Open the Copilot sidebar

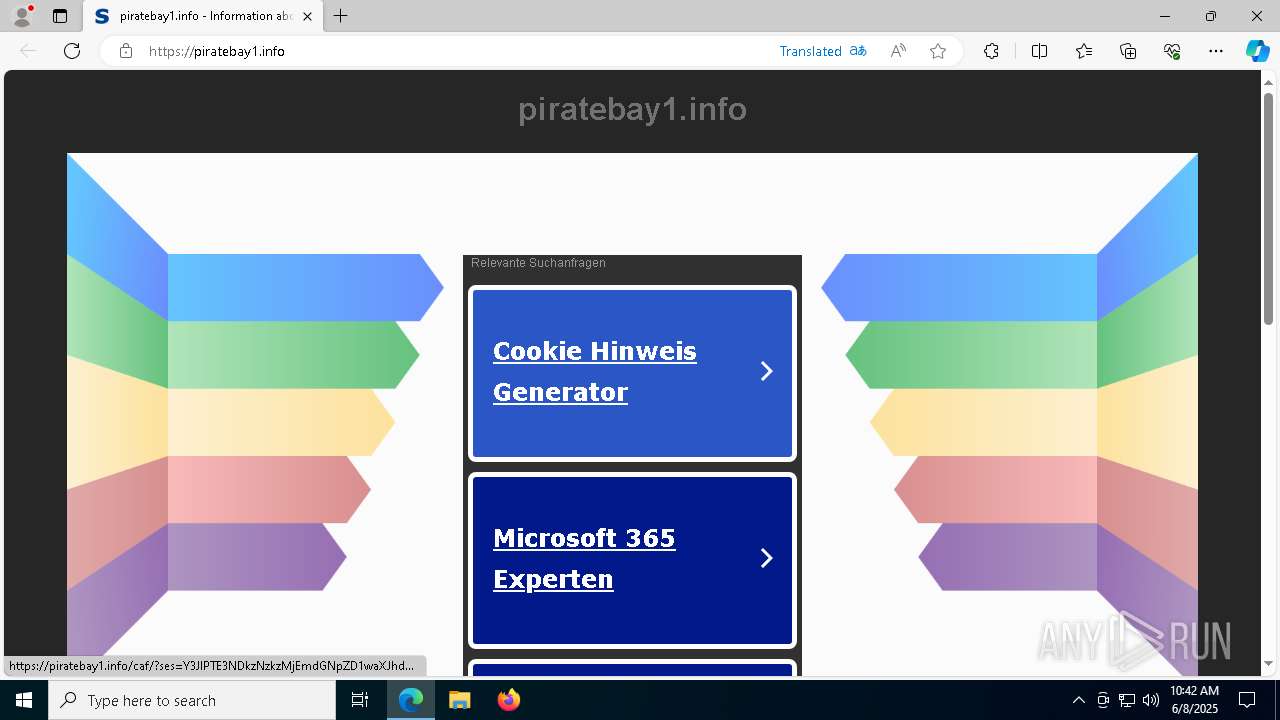(x=1257, y=51)
